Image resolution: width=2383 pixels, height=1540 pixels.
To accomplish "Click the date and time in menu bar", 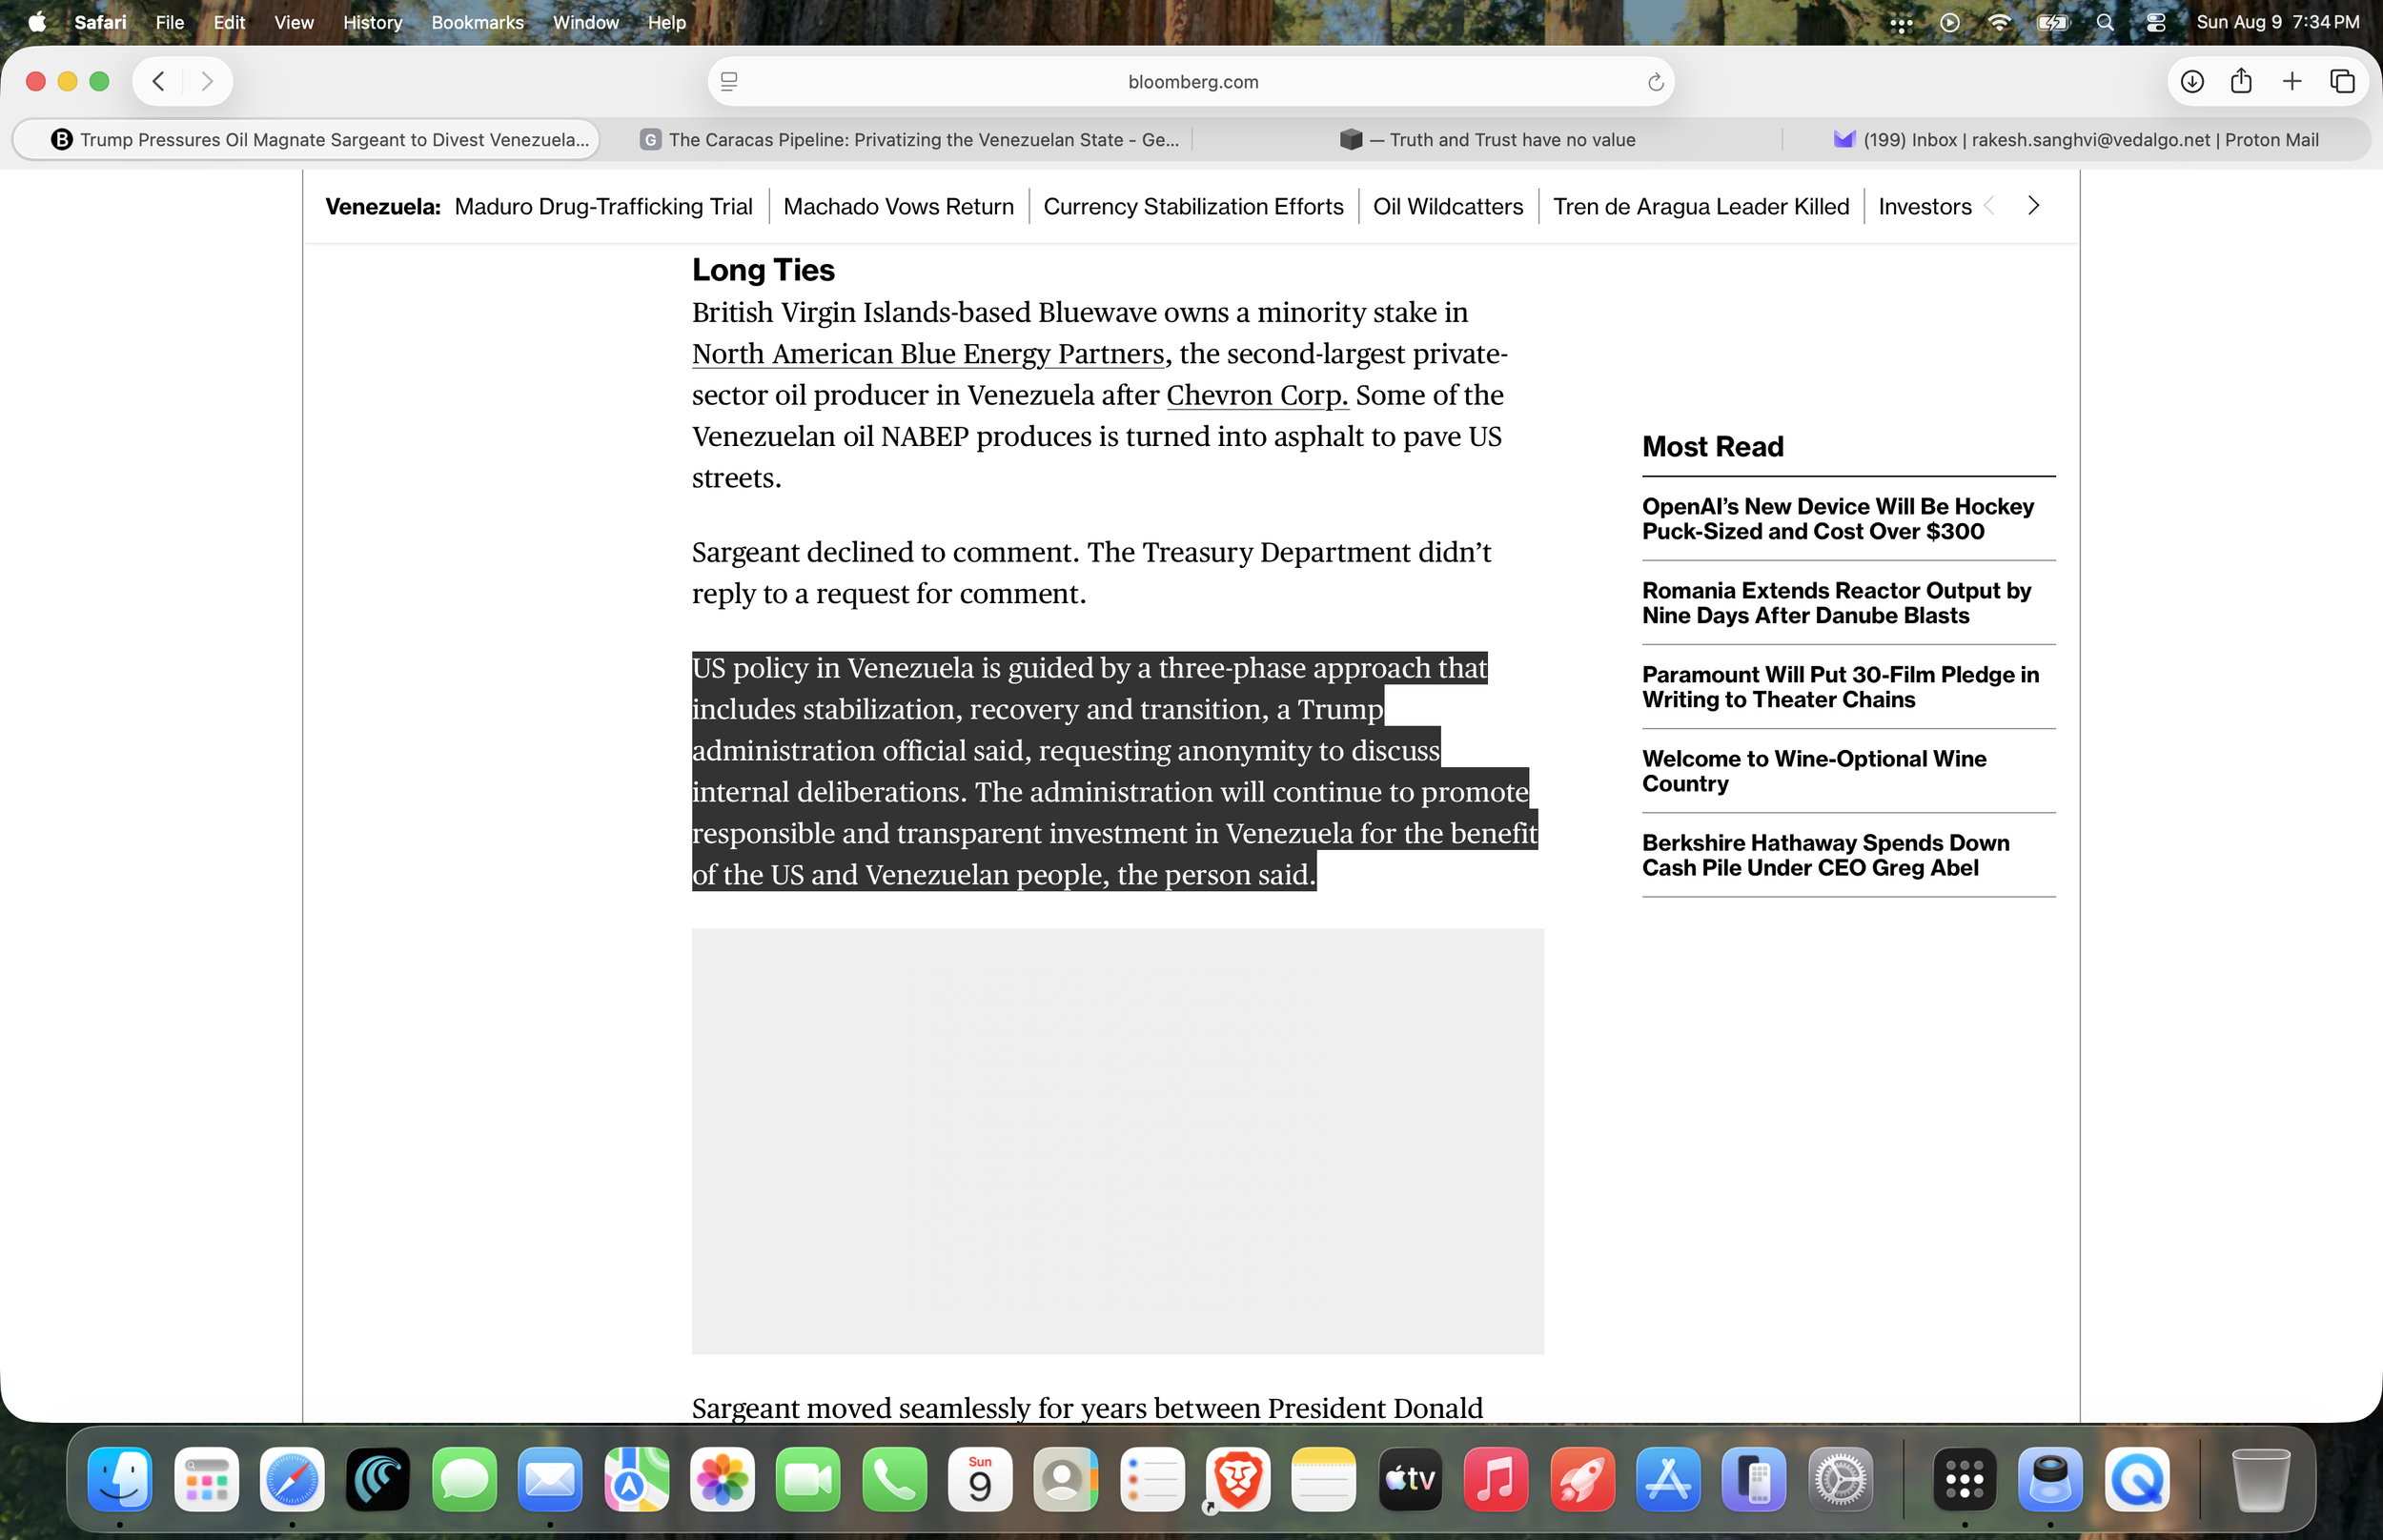I will [x=2277, y=22].
